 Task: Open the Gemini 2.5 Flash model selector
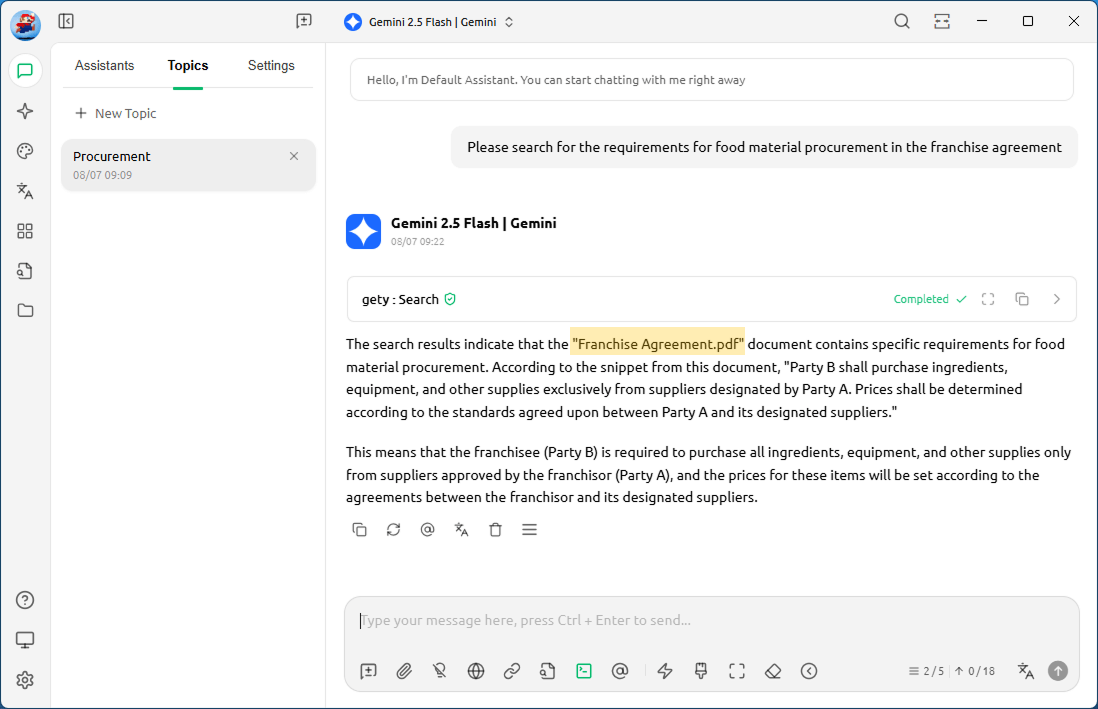429,22
